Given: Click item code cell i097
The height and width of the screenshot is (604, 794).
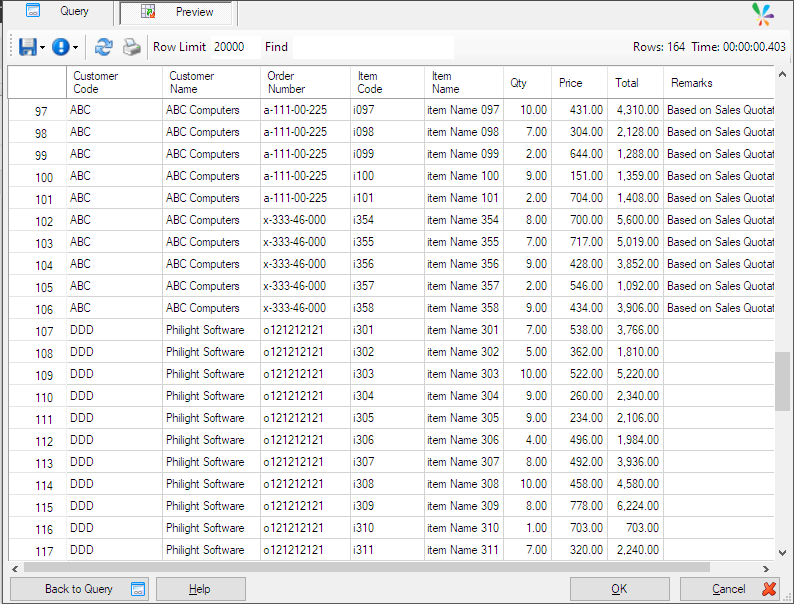Looking at the screenshot, I should pyautogui.click(x=387, y=110).
